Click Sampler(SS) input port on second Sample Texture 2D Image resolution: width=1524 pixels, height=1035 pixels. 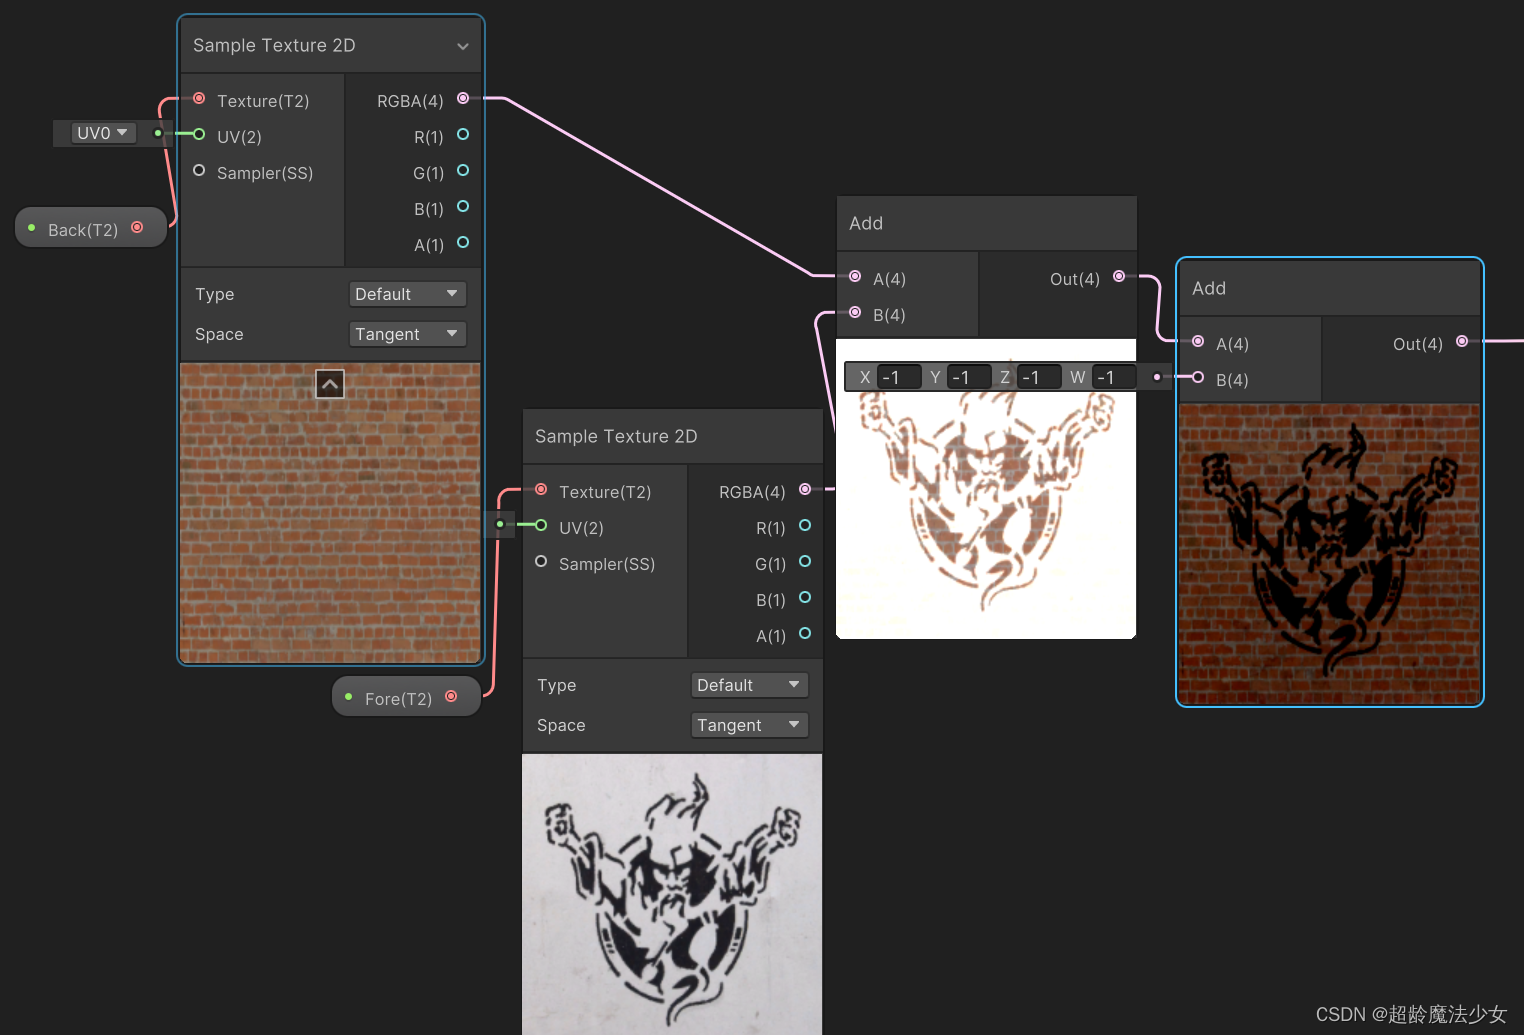(541, 561)
